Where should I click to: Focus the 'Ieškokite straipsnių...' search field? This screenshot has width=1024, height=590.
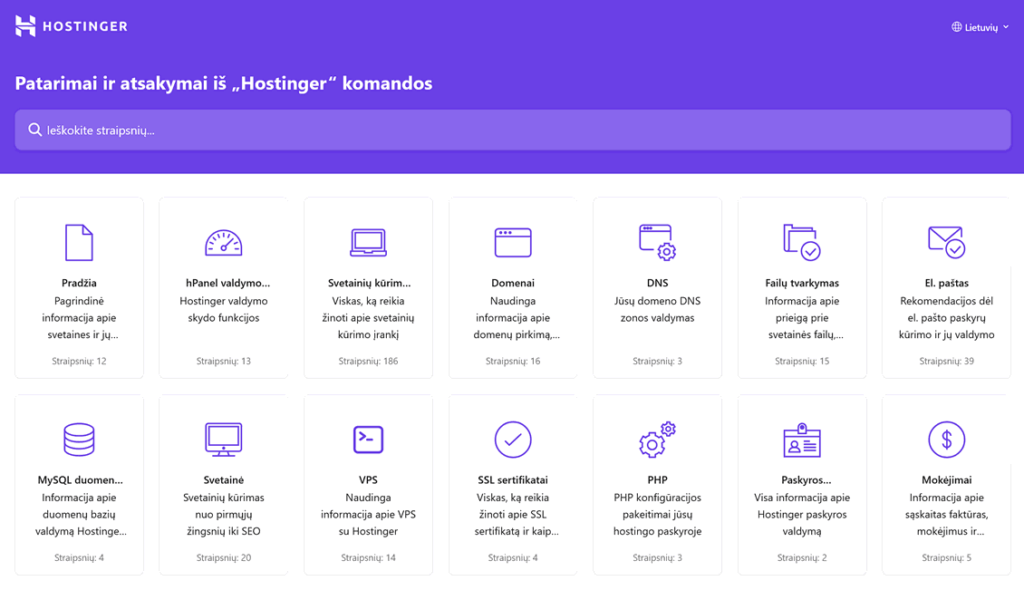pyautogui.click(x=513, y=130)
